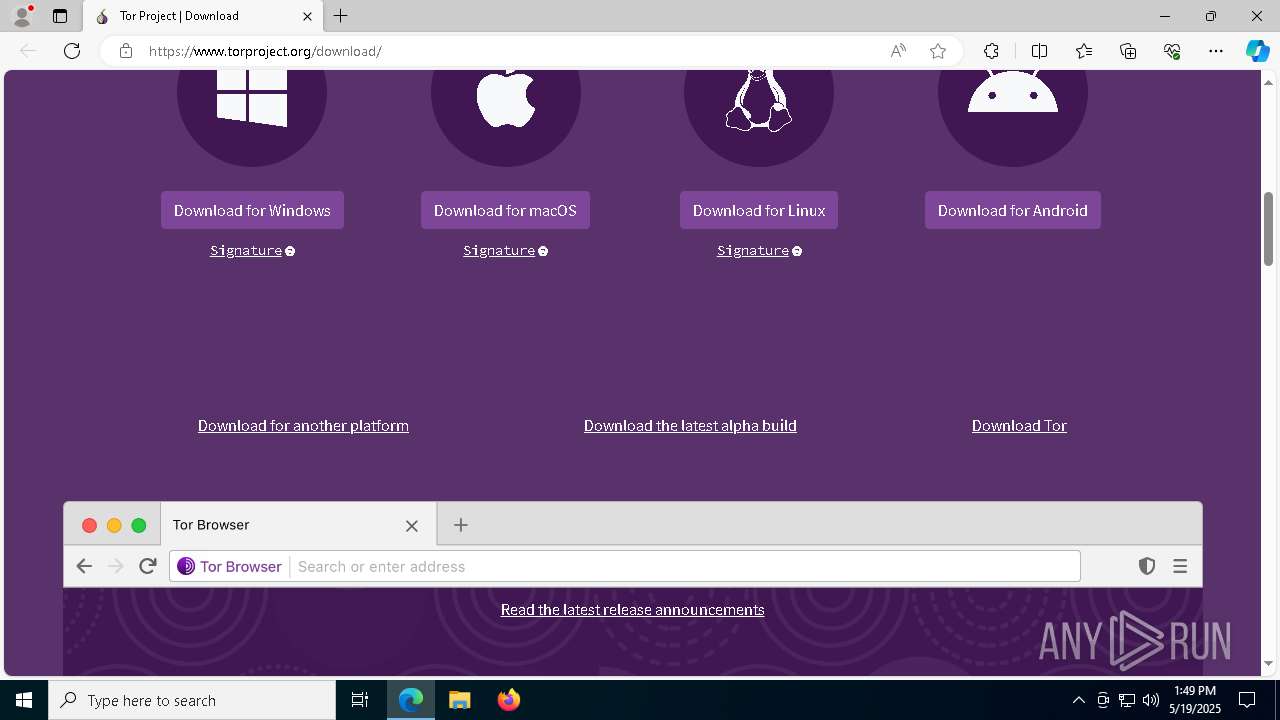The height and width of the screenshot is (720, 1280).
Task: Add page to favorites star icon
Action: [x=938, y=51]
